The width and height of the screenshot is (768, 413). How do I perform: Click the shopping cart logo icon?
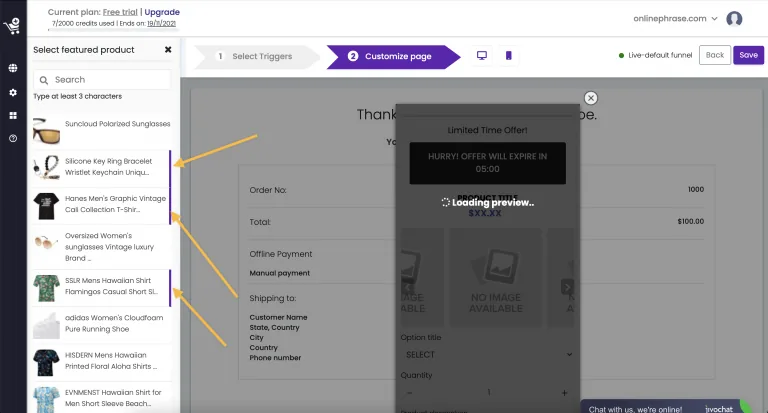(12, 26)
